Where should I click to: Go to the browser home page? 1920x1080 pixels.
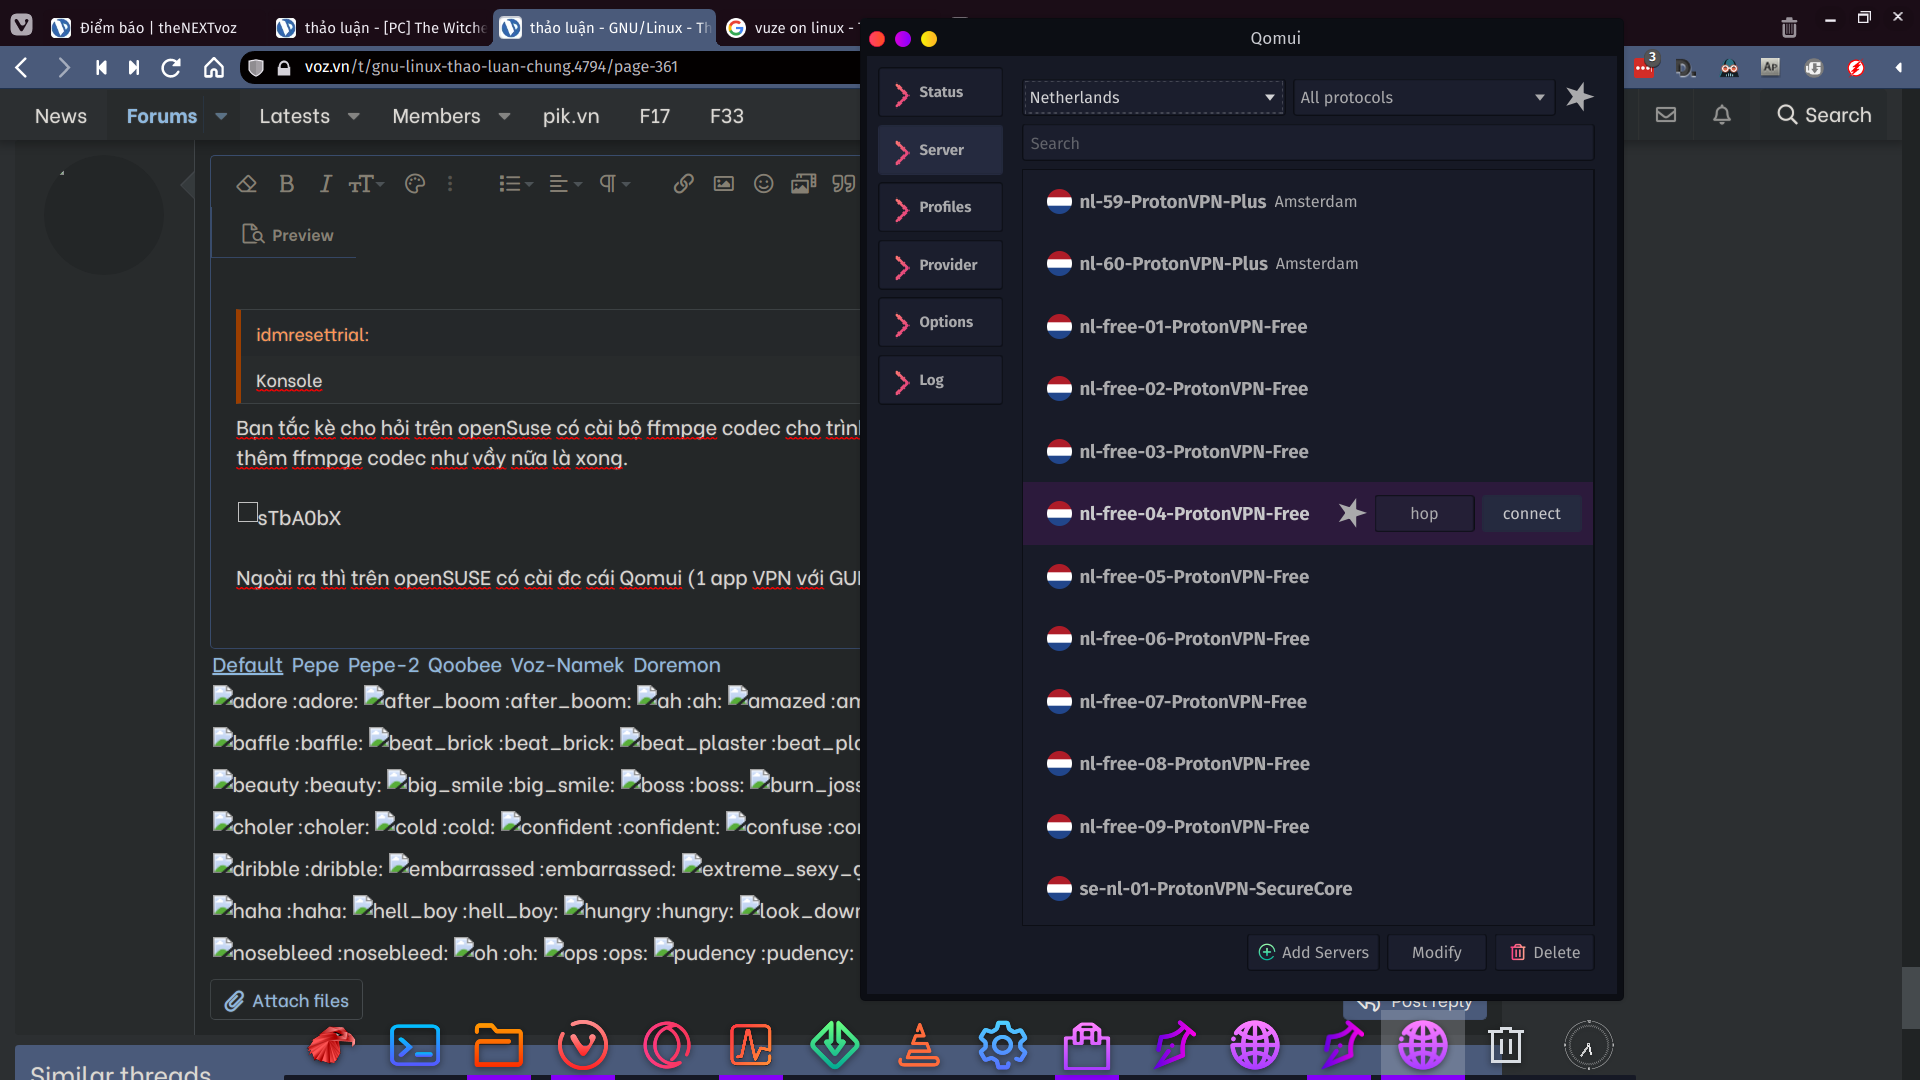[x=214, y=67]
